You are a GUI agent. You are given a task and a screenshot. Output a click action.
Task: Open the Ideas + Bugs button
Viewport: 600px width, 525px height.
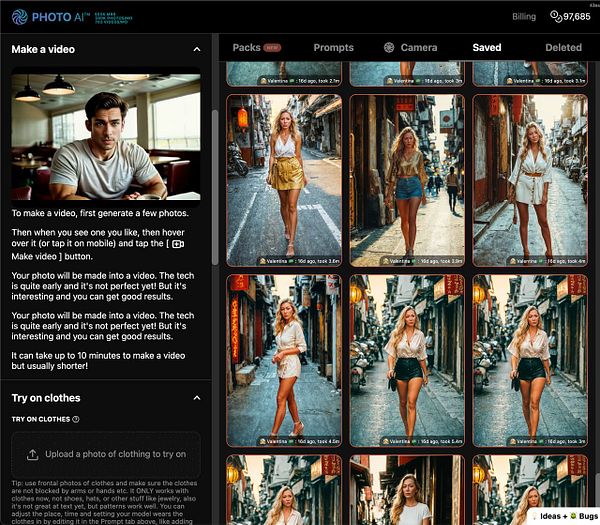pos(565,516)
